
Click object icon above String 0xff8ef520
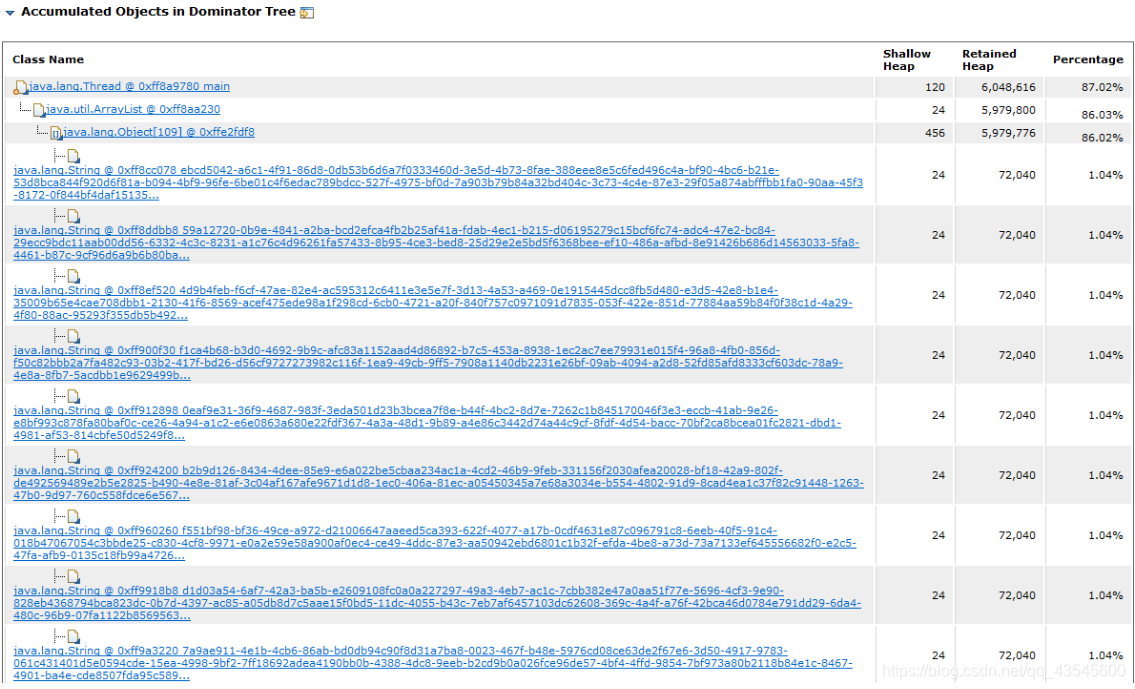pos(73,276)
